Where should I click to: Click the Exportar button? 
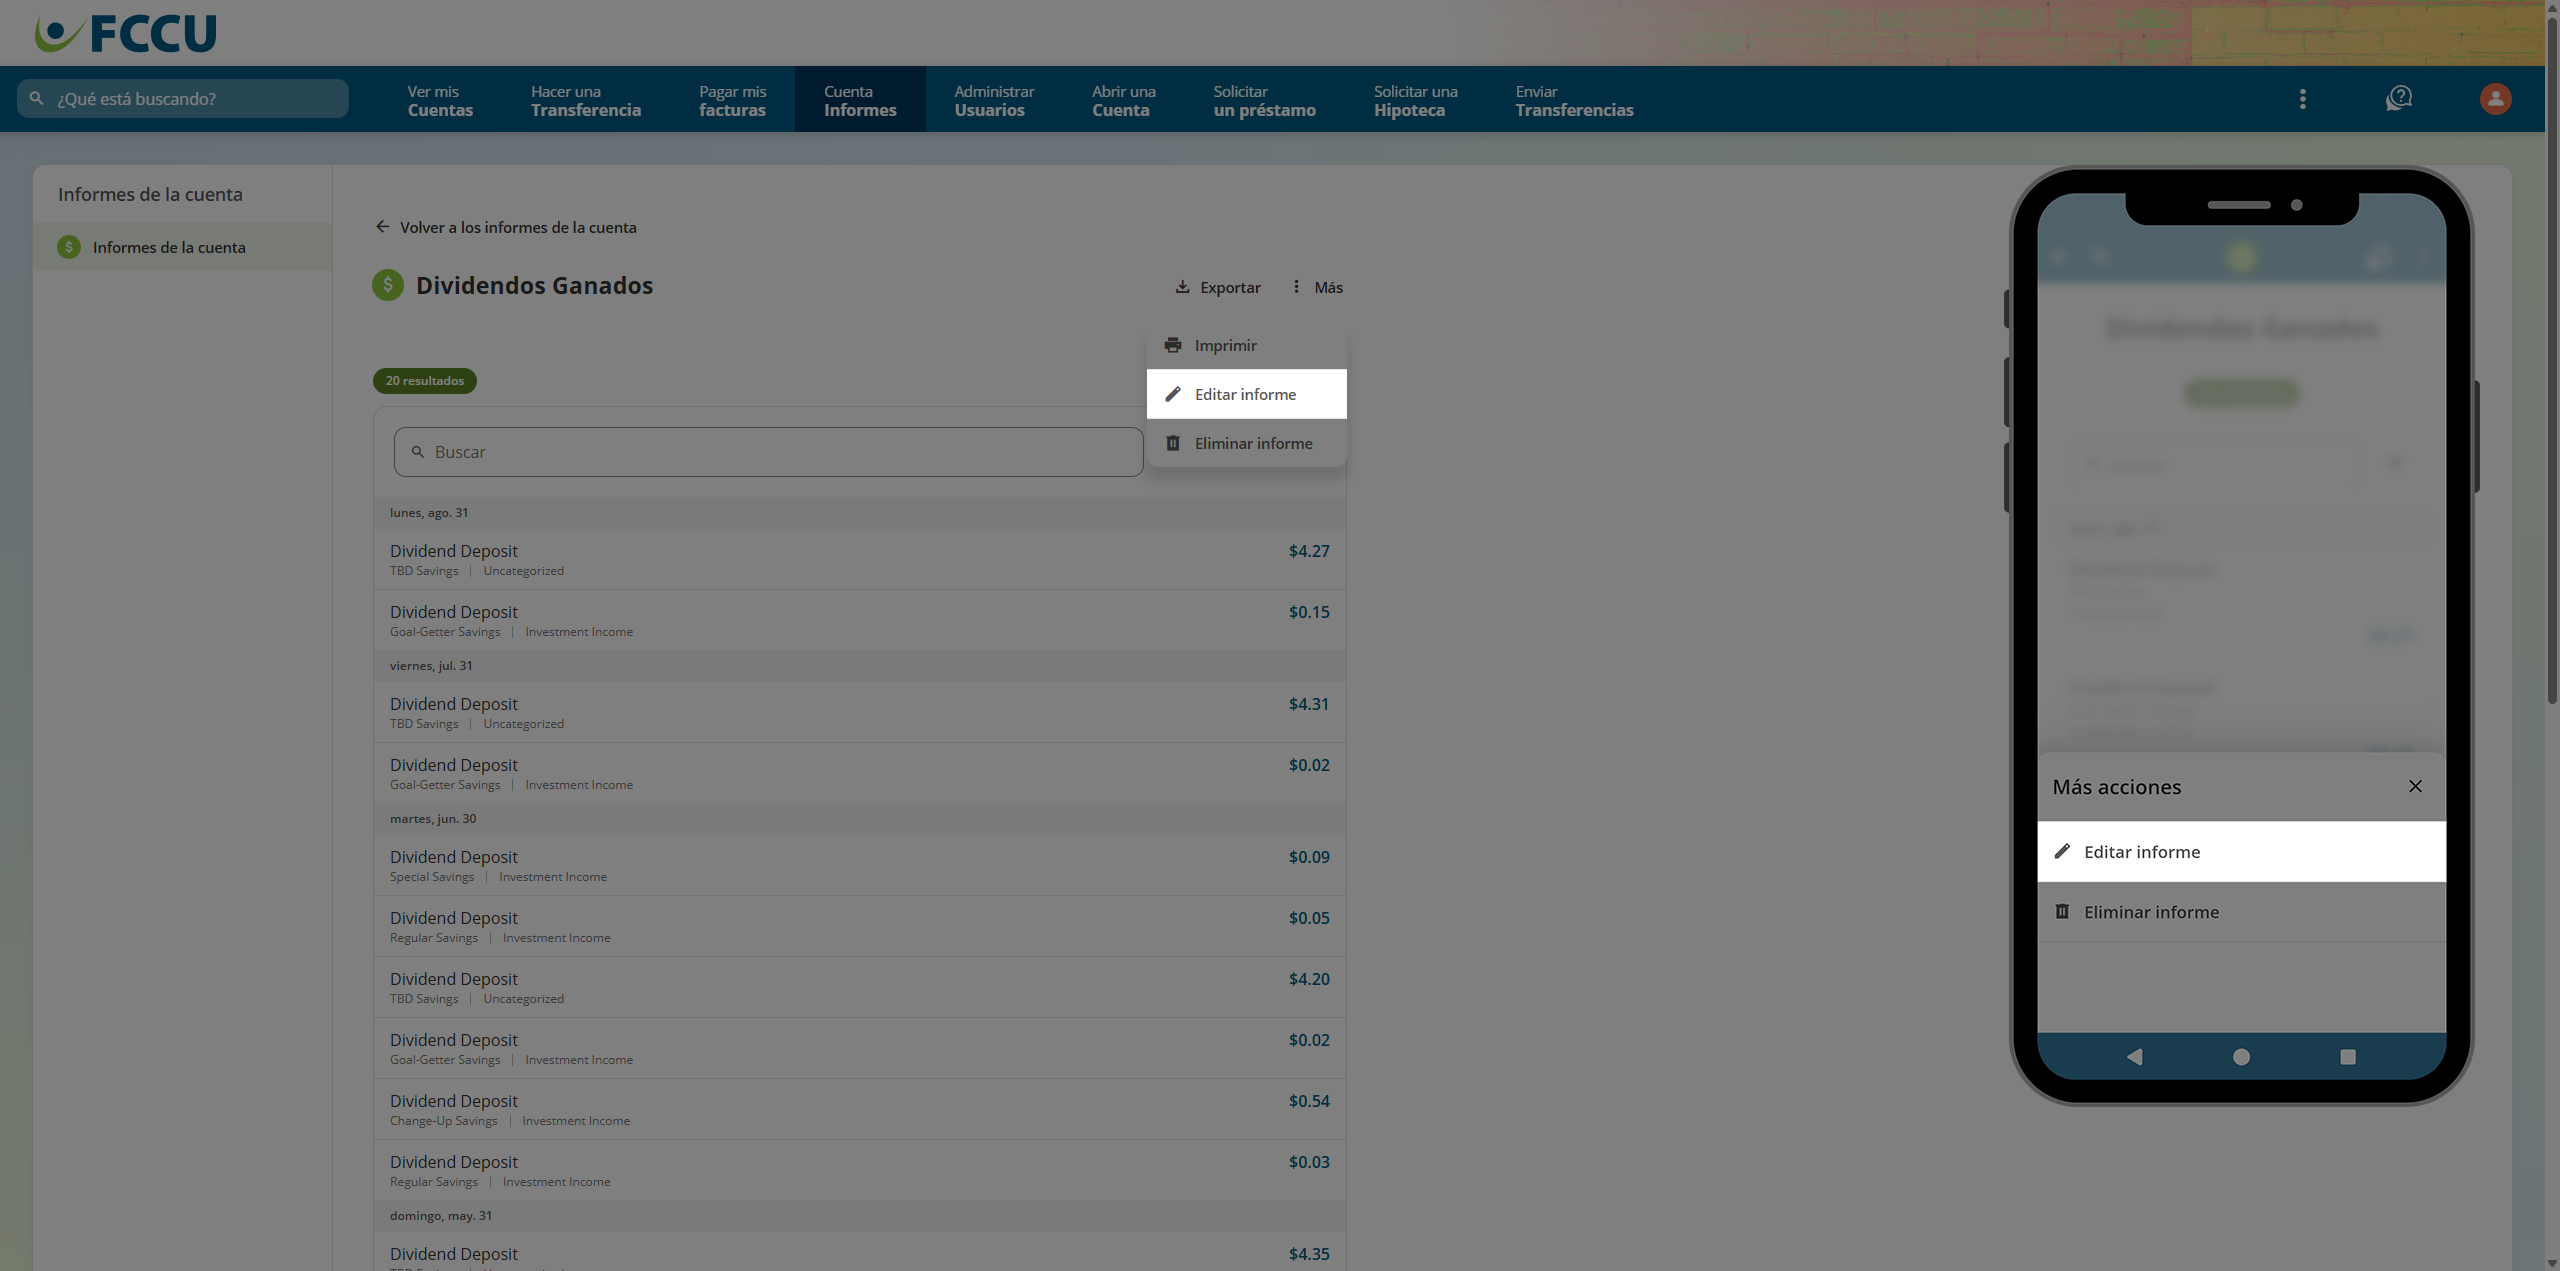tap(1217, 287)
